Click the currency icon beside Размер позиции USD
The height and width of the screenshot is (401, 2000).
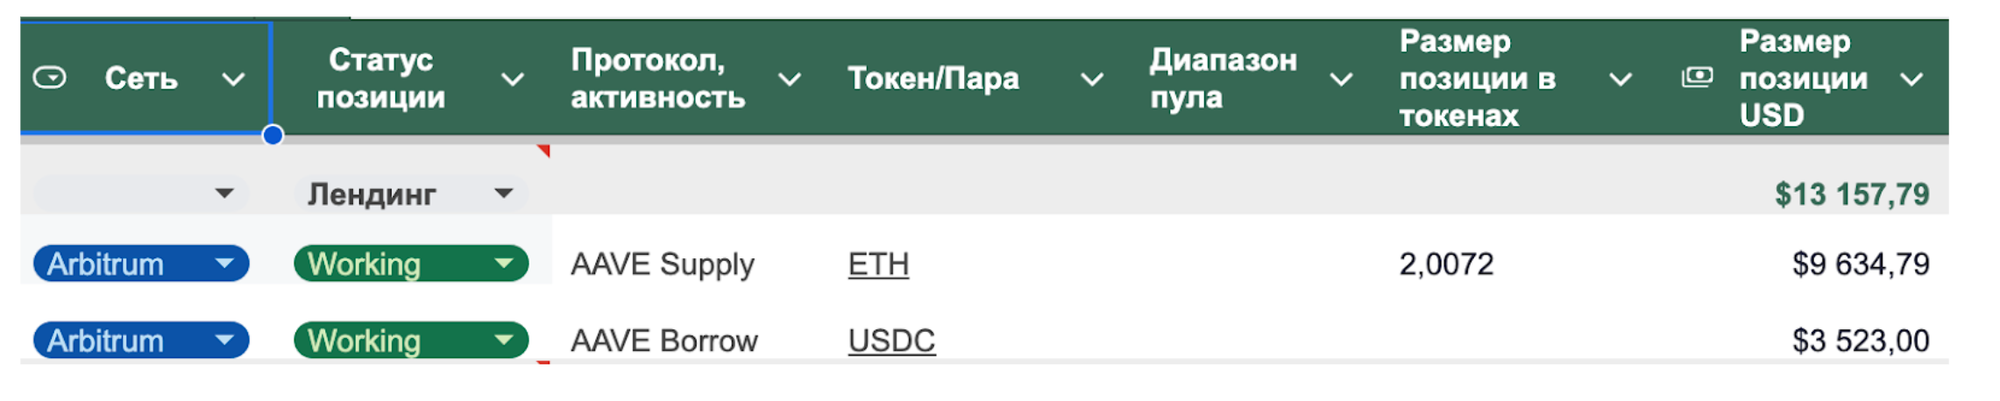(1697, 77)
